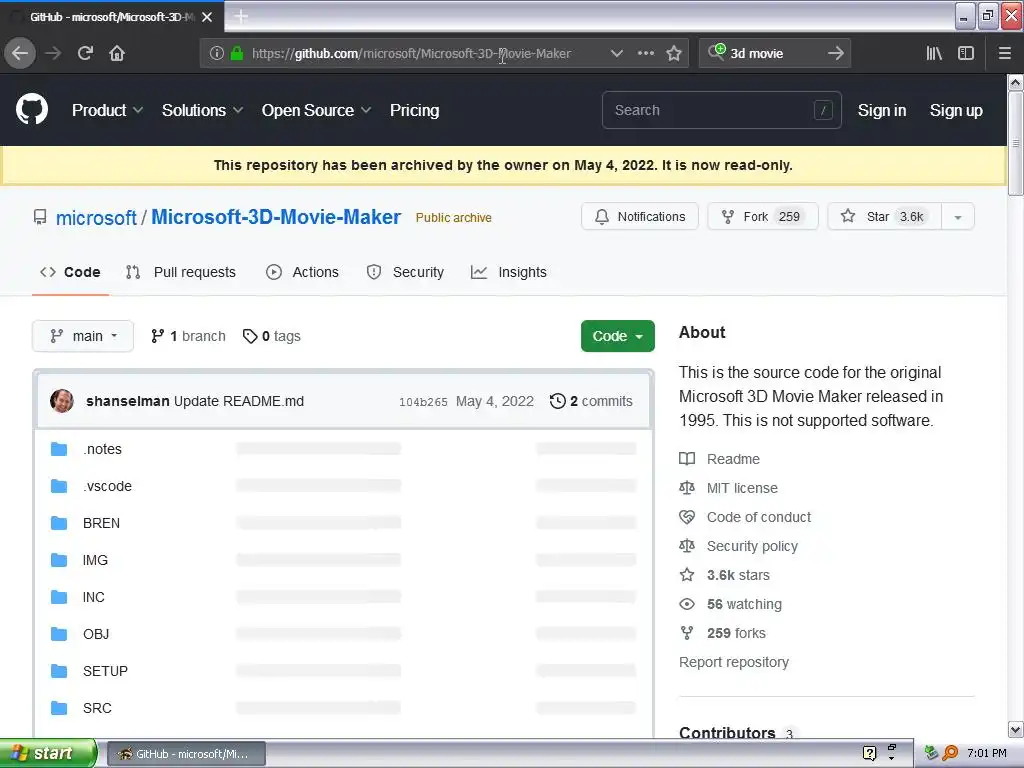The image size is (1024, 768).
Task: Open the green Code dropdown button
Action: click(x=618, y=336)
